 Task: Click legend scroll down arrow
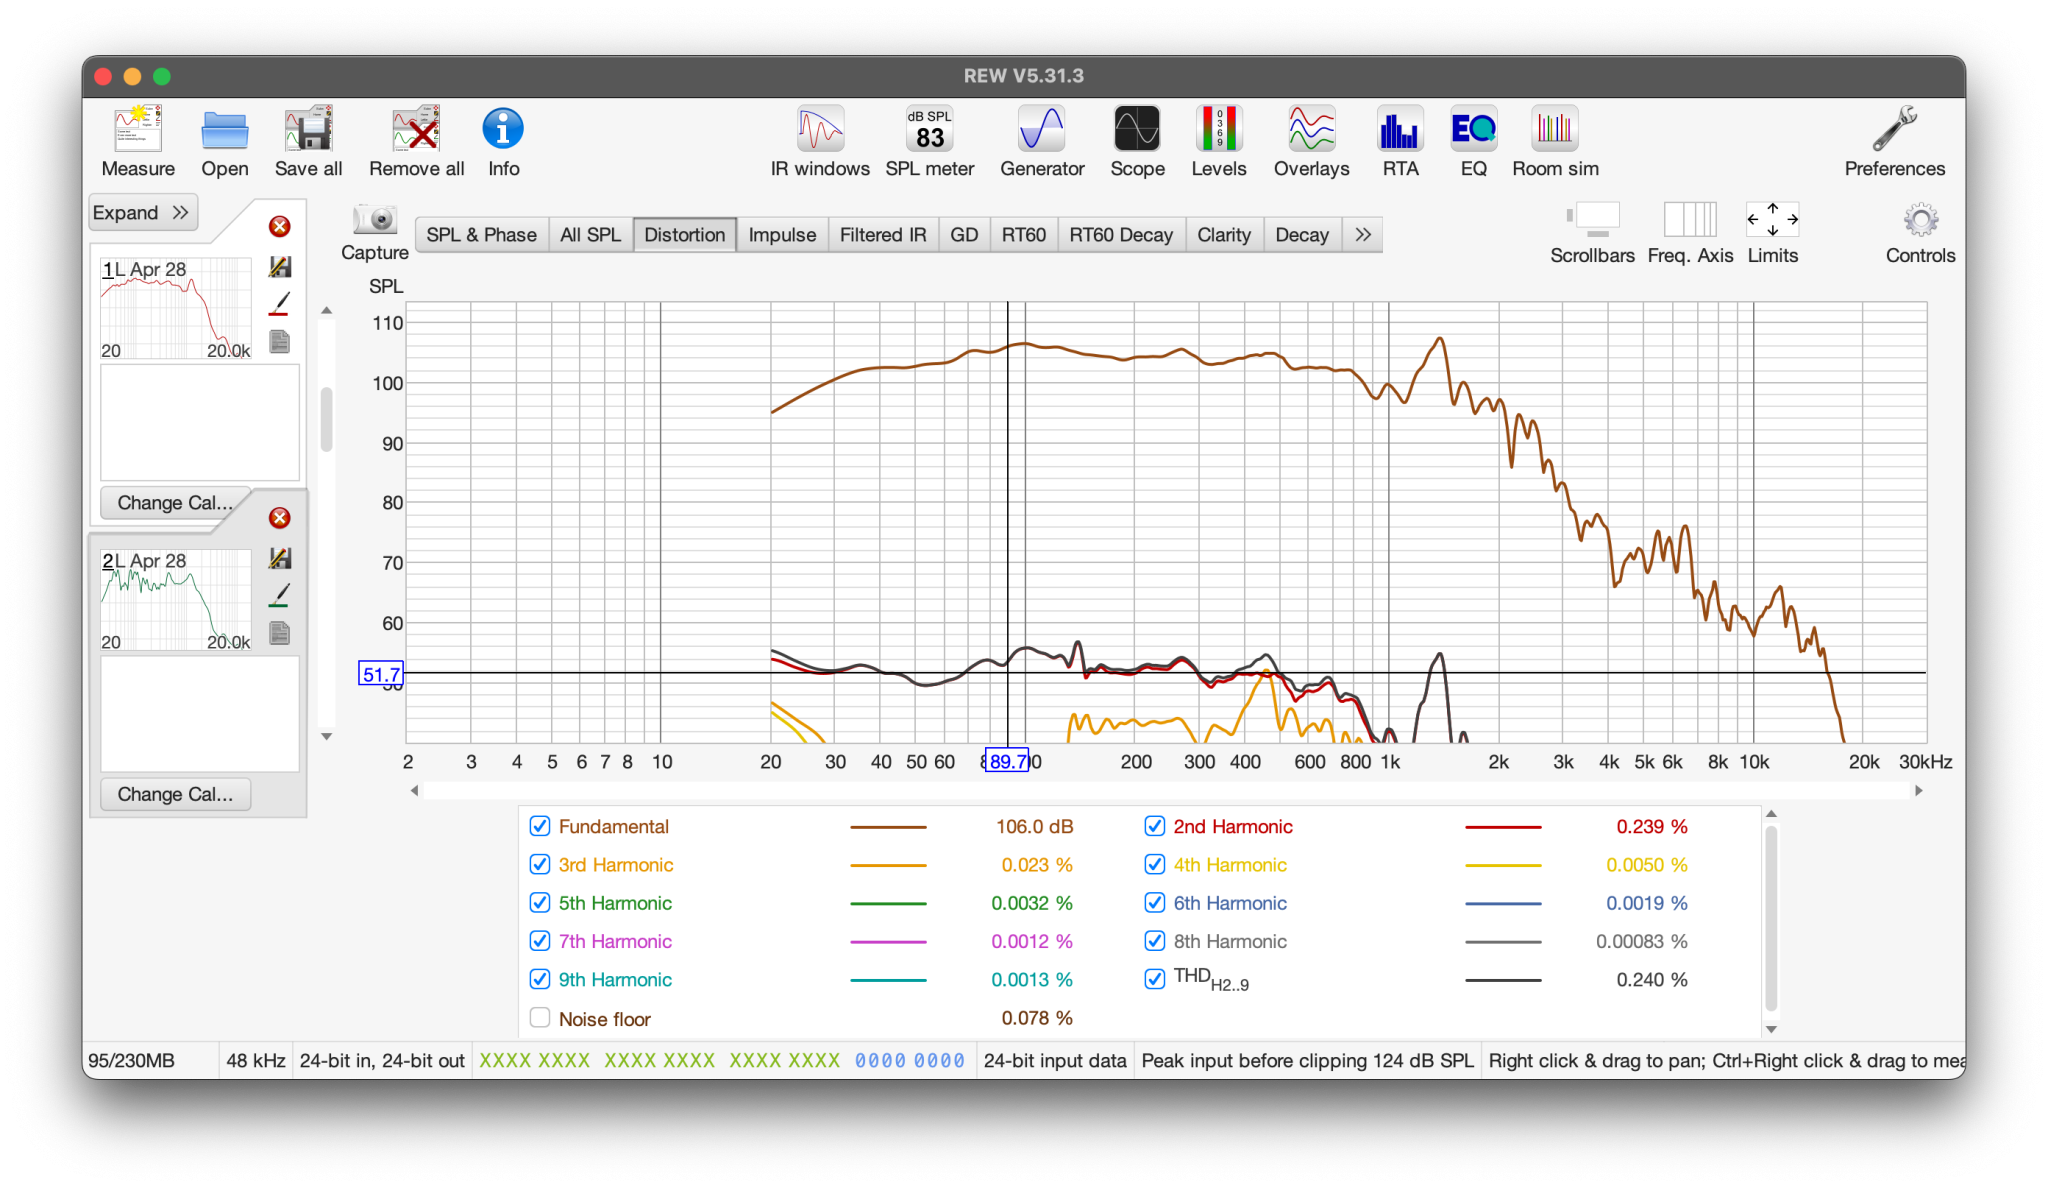(x=1771, y=1029)
